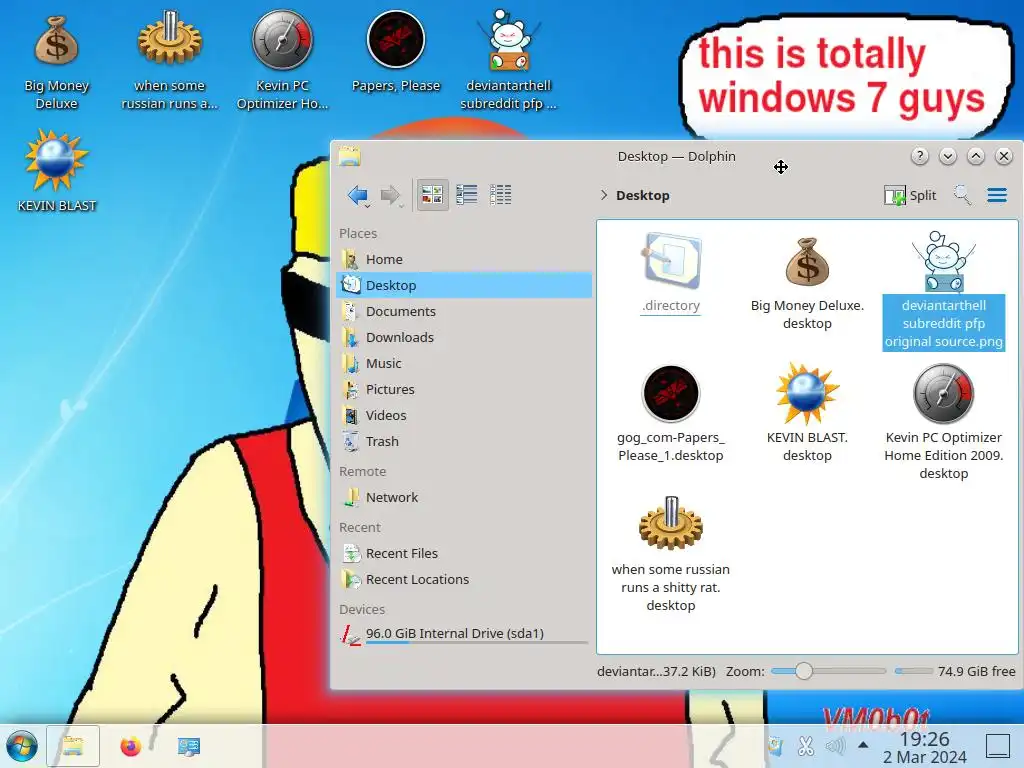This screenshot has width=1024, height=768.
Task: Go back with the blue back arrow
Action: (x=358, y=195)
